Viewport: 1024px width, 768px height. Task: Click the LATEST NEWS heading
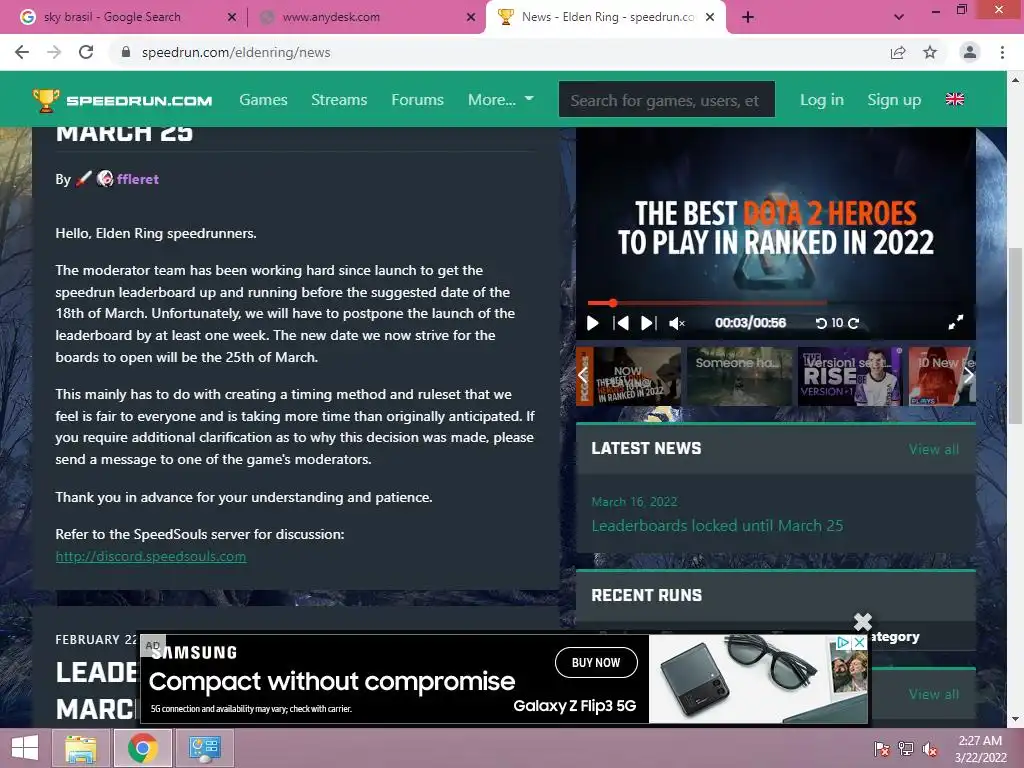646,449
